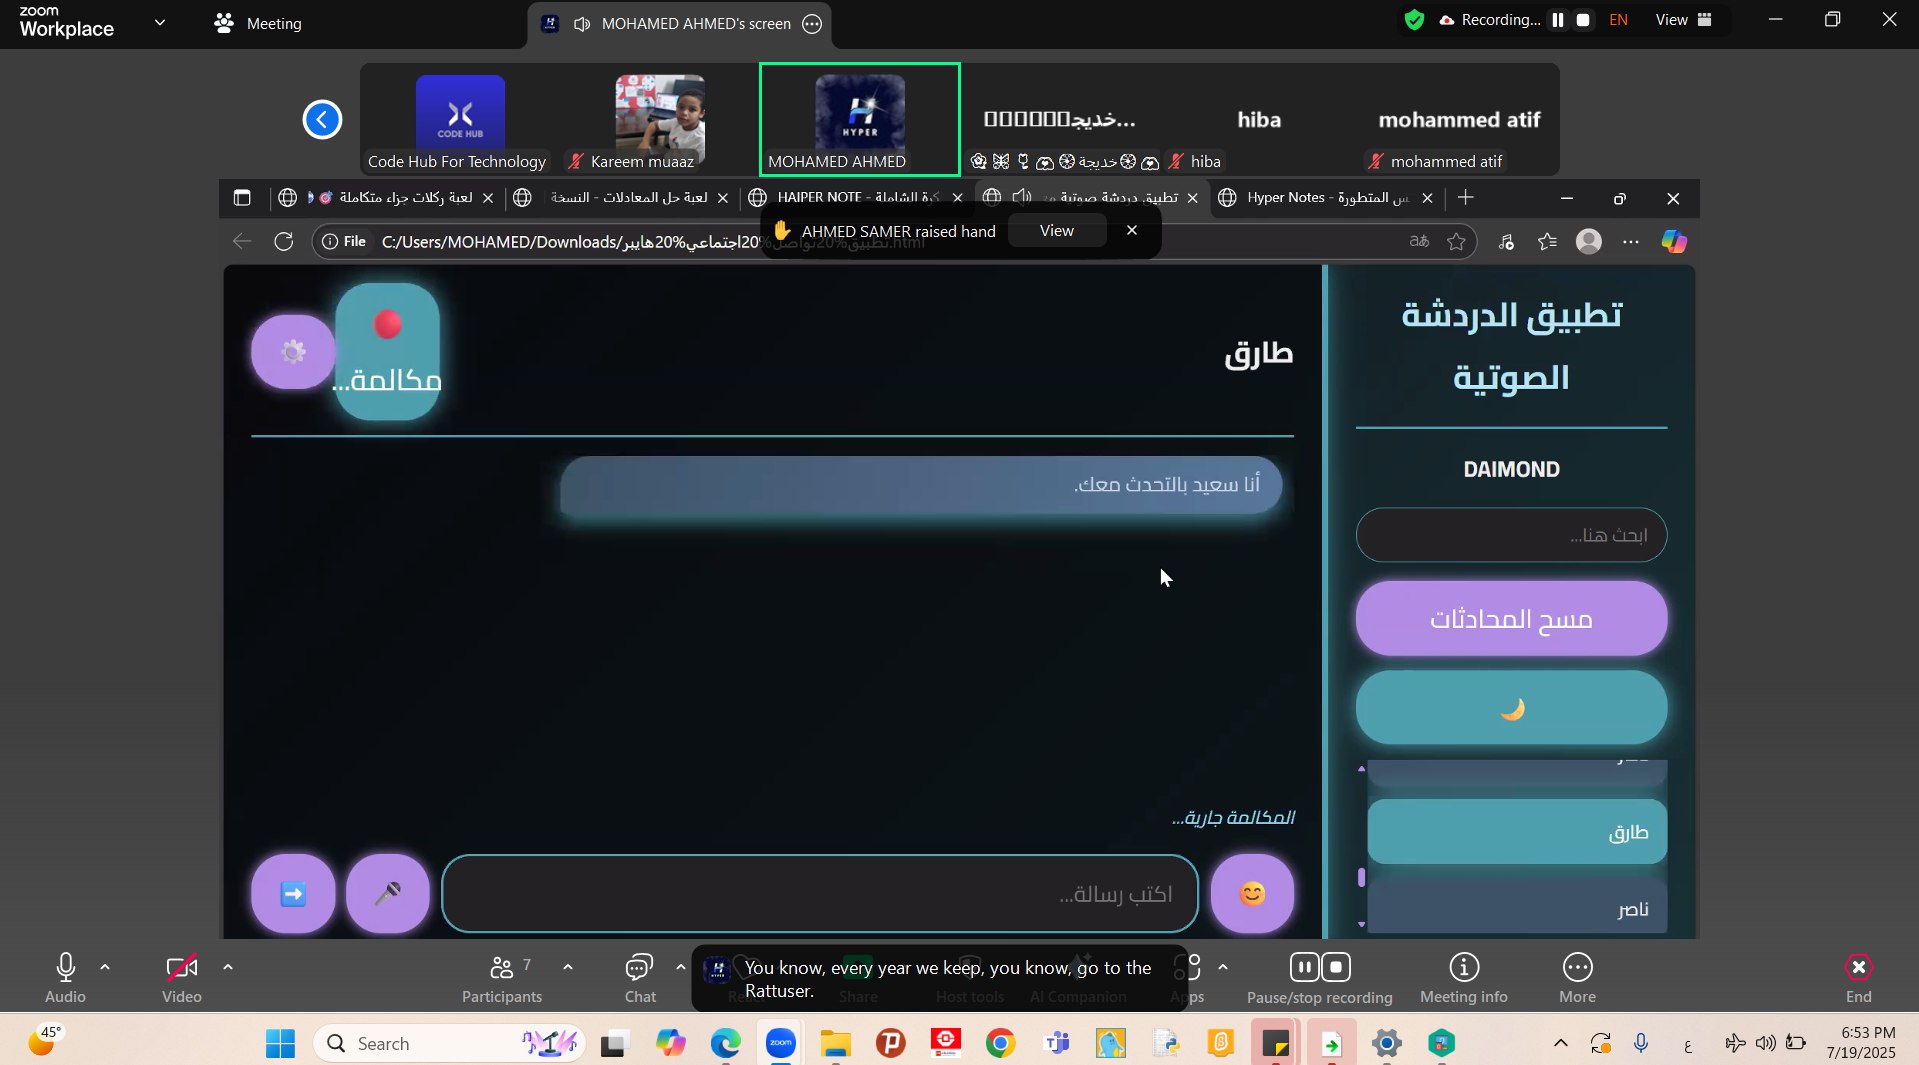Click the browser refresh icon

click(x=284, y=241)
